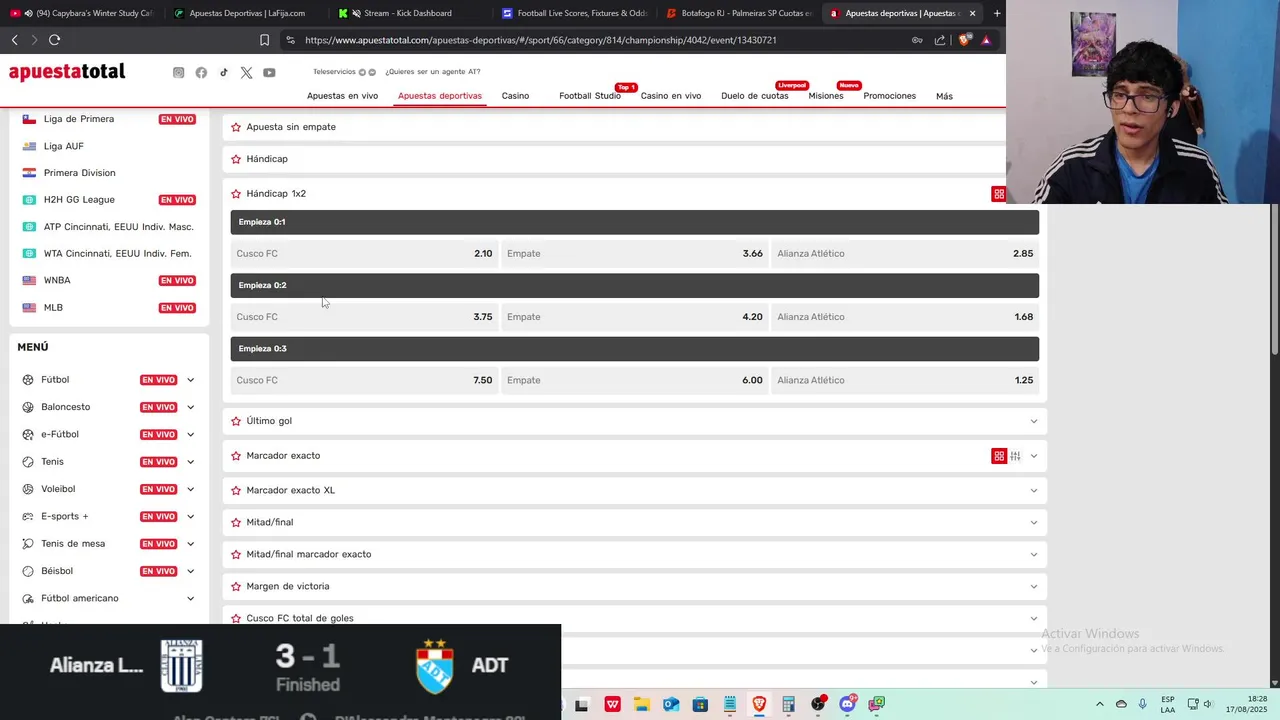
Task: Expand the Tenis menu chevron
Action: pyautogui.click(x=190, y=462)
